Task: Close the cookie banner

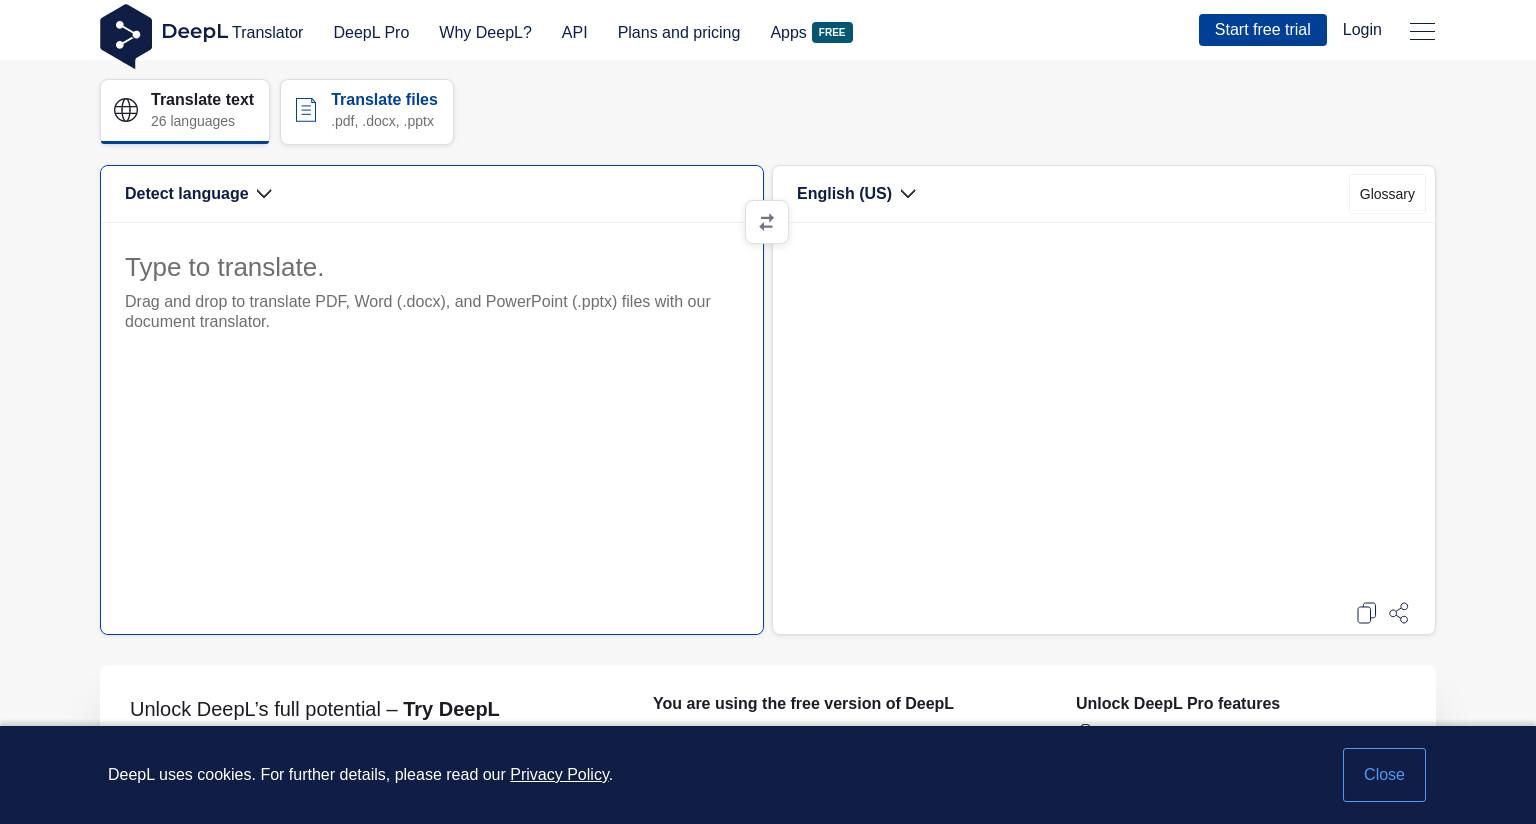Action: point(1384,775)
